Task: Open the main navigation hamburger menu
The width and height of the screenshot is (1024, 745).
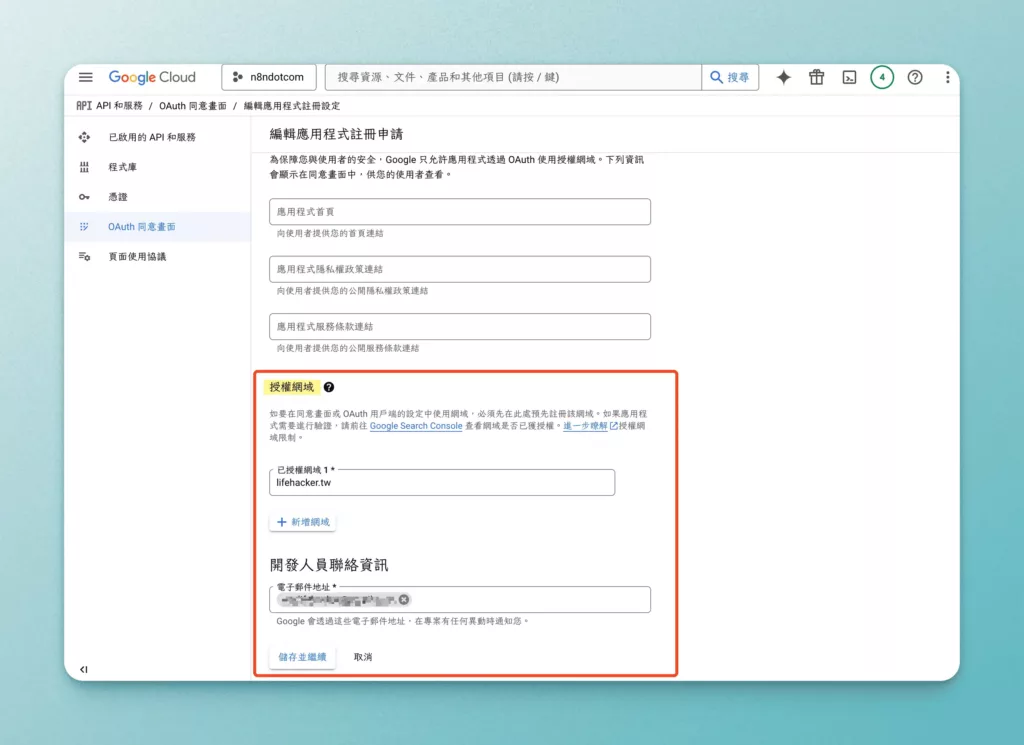Action: [86, 77]
